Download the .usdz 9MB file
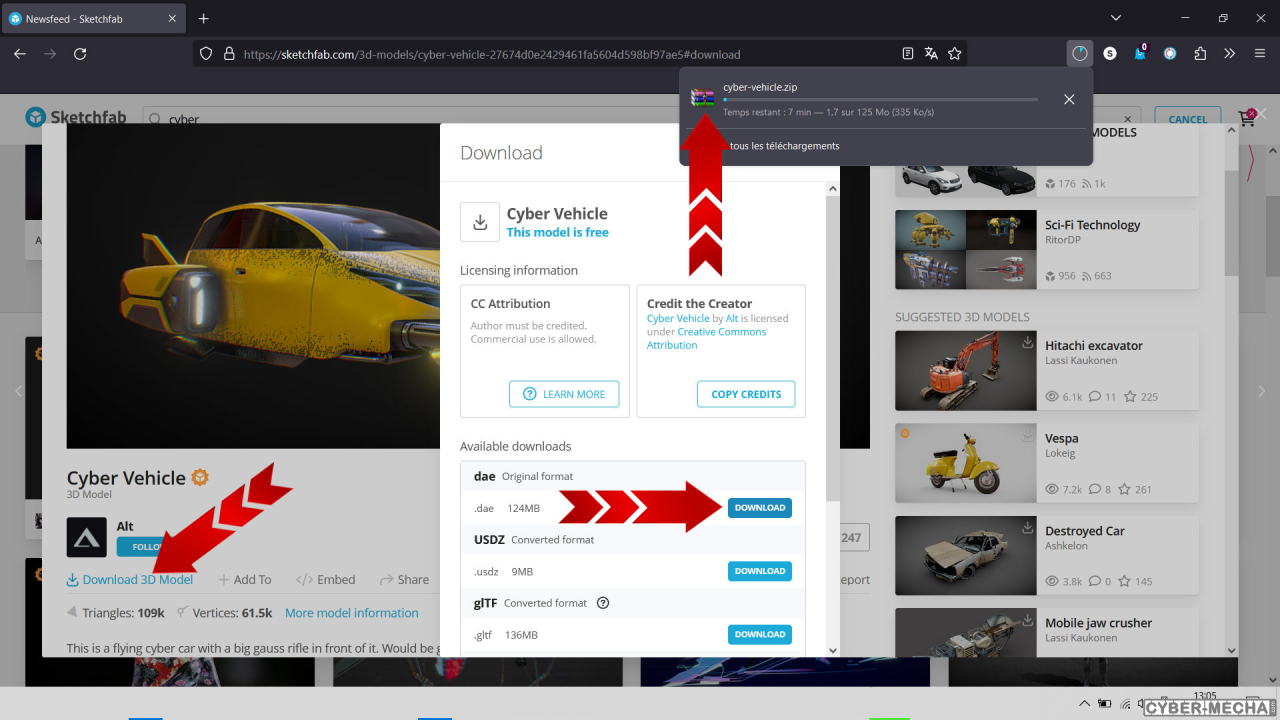This screenshot has height=720, width=1280. [760, 571]
